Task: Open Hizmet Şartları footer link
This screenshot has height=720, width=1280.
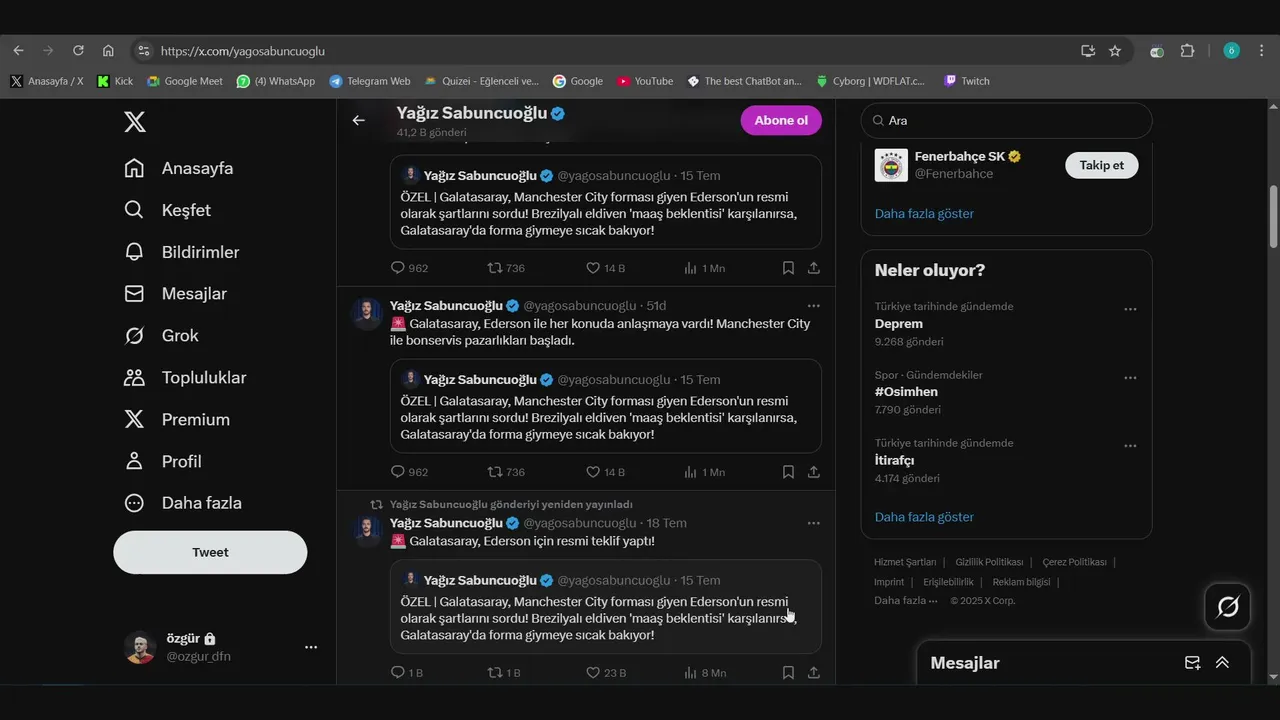Action: (x=905, y=562)
